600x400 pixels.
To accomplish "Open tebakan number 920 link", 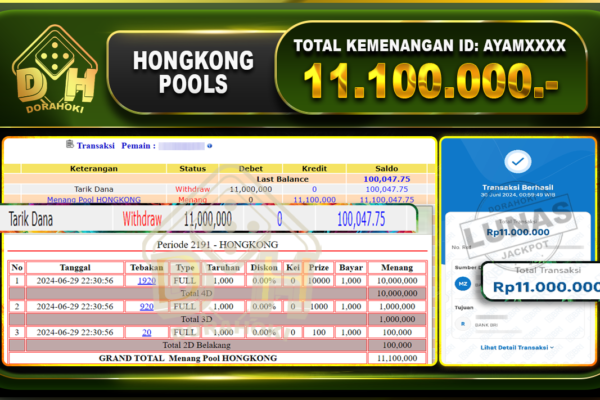I will tap(147, 306).
